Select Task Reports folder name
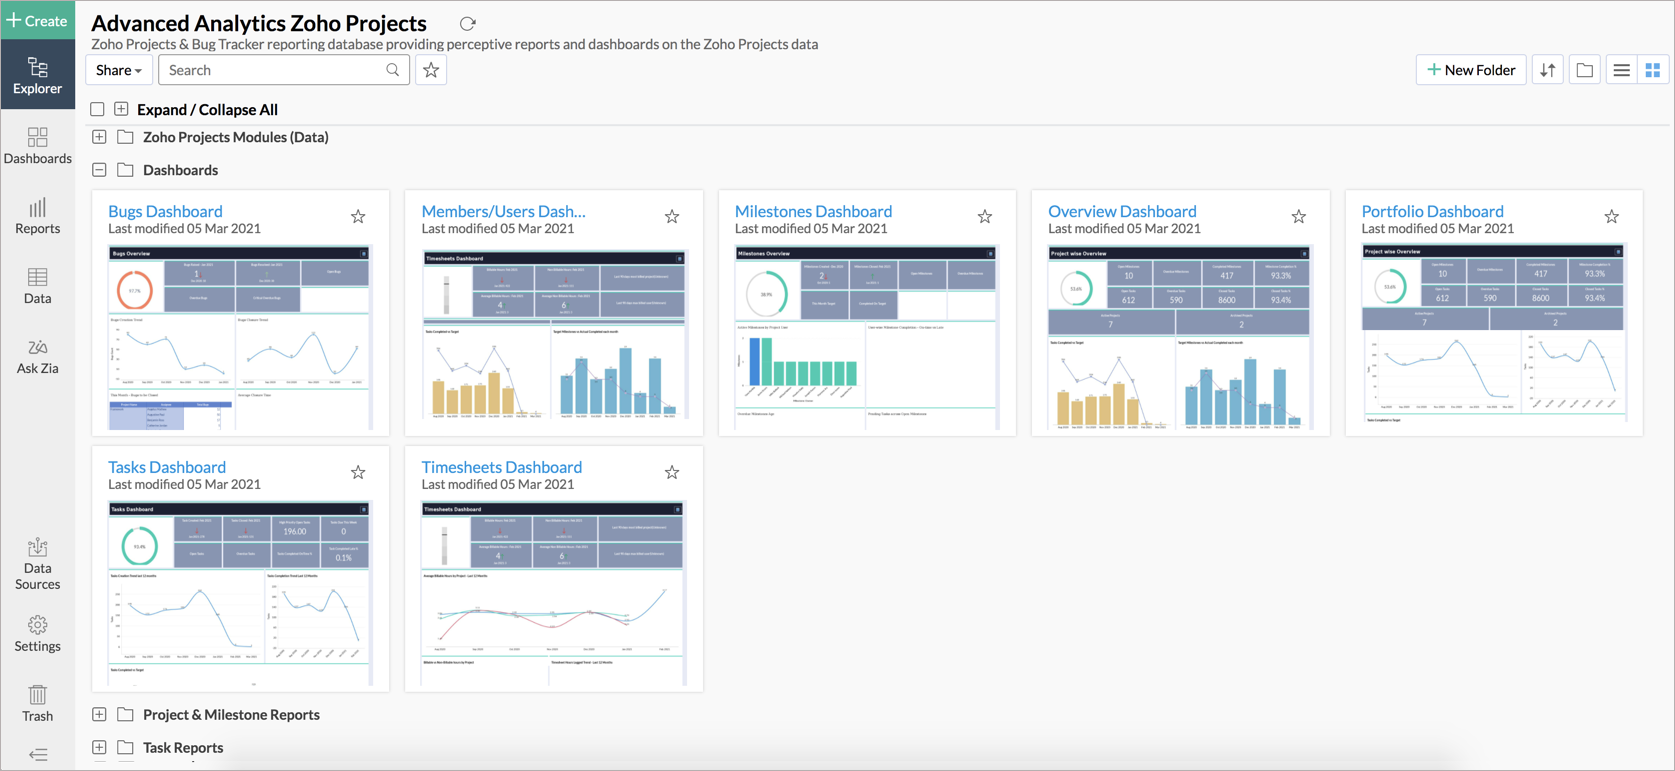1675x771 pixels. (183, 748)
